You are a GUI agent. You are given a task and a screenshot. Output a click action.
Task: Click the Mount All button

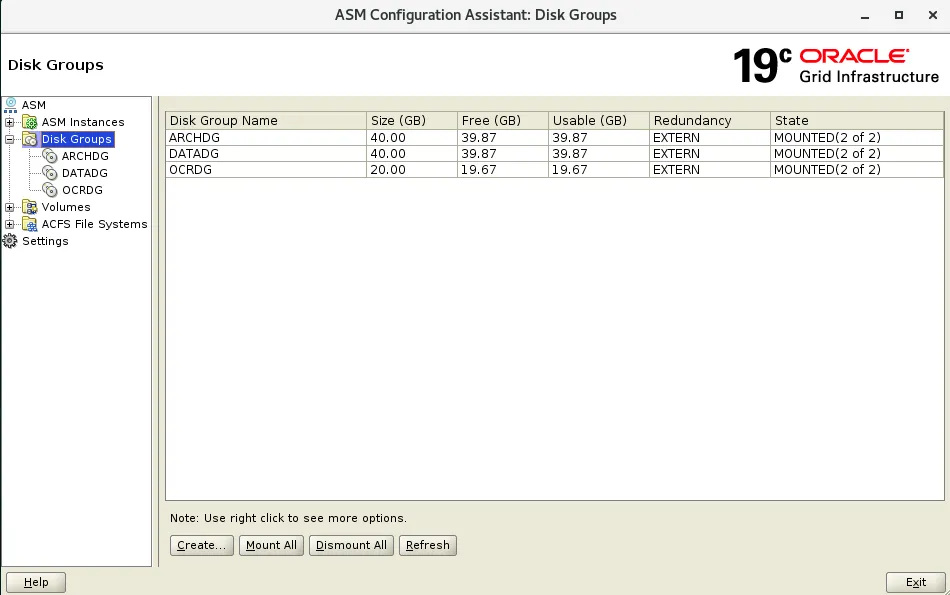(x=271, y=545)
